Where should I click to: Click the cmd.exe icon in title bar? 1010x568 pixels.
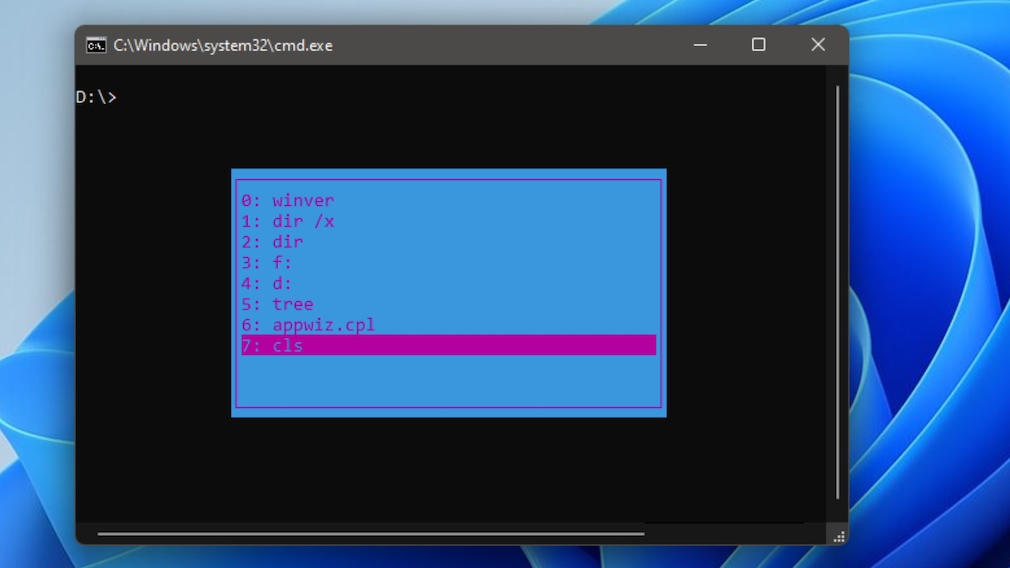[96, 45]
